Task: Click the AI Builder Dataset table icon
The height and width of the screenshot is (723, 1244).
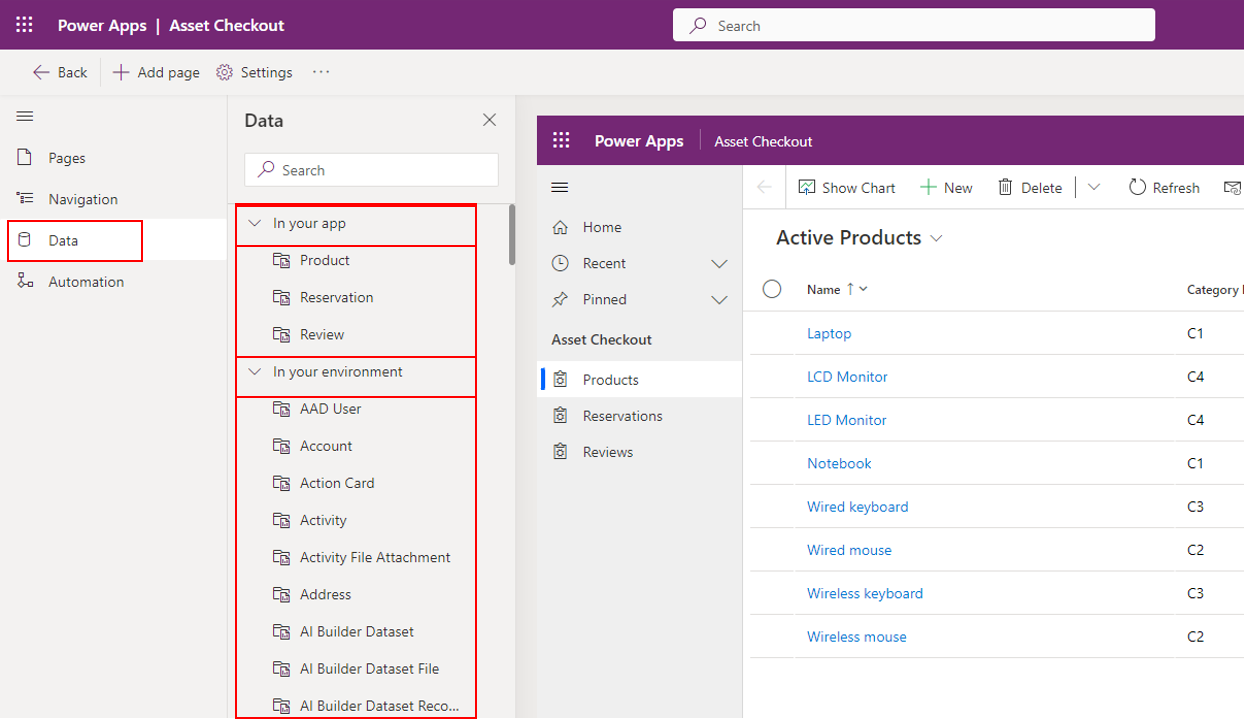Action: [281, 631]
